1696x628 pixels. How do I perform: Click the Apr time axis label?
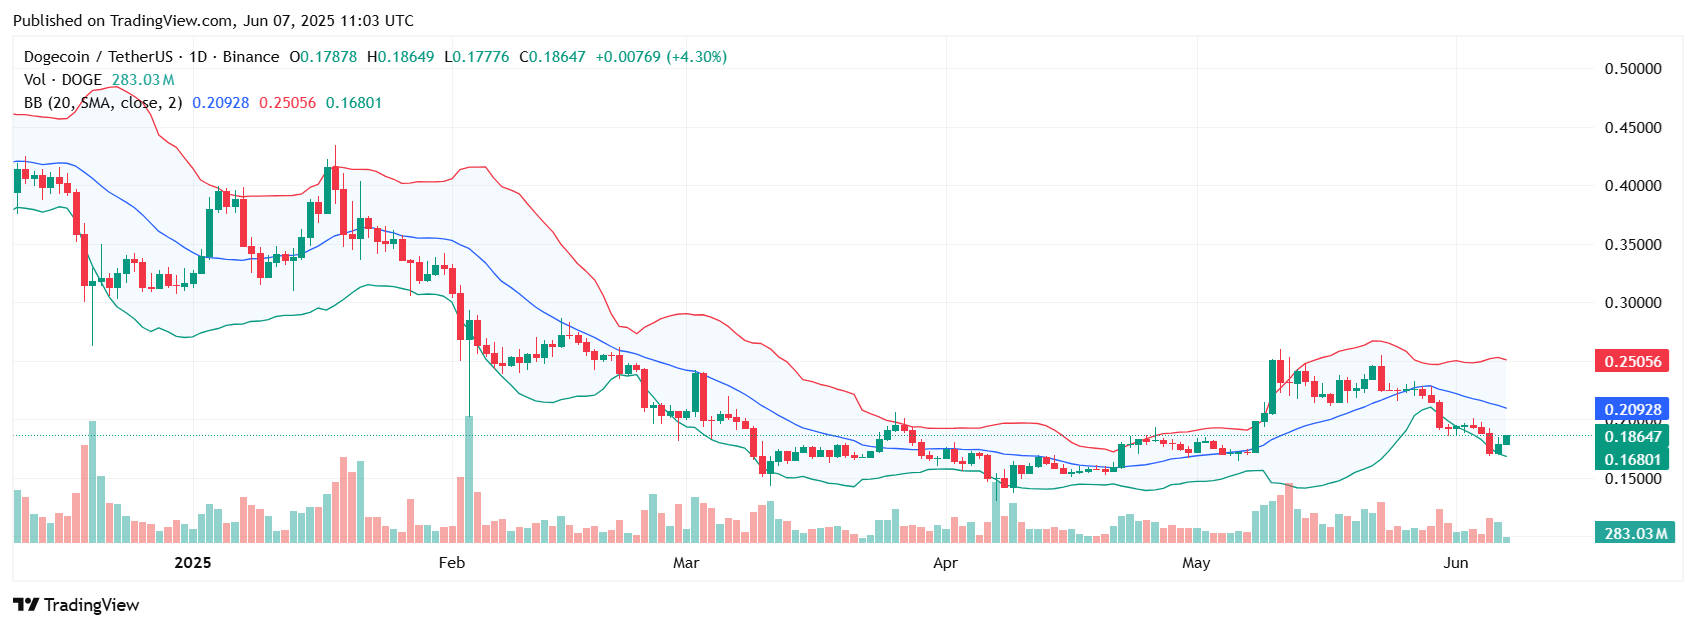click(945, 563)
